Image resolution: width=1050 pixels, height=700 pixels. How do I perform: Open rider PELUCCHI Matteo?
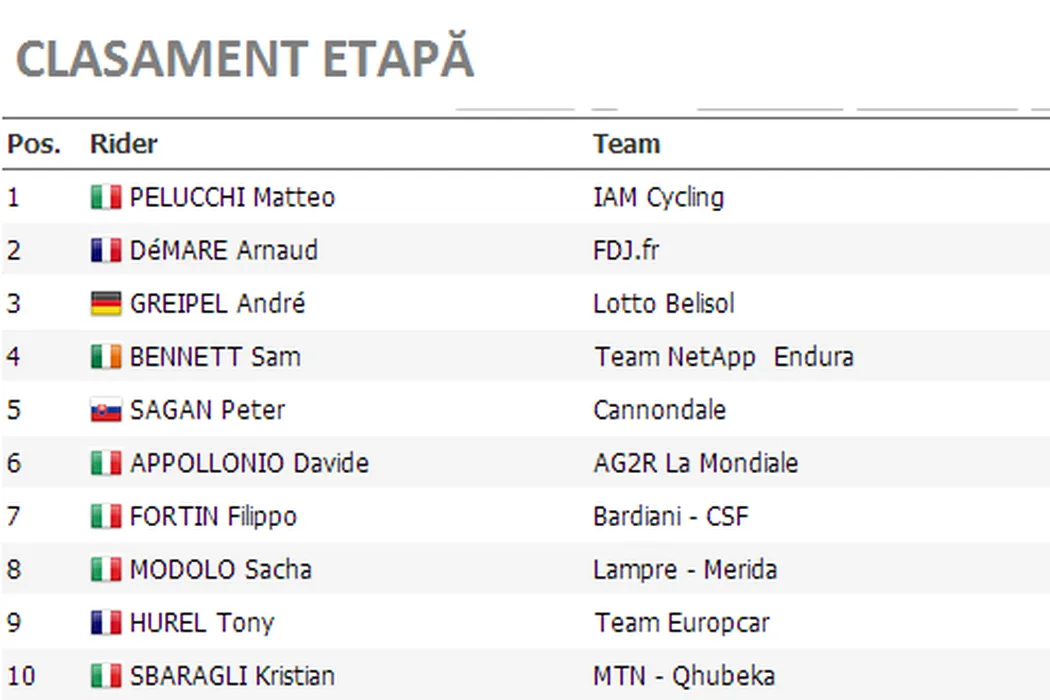(x=232, y=197)
